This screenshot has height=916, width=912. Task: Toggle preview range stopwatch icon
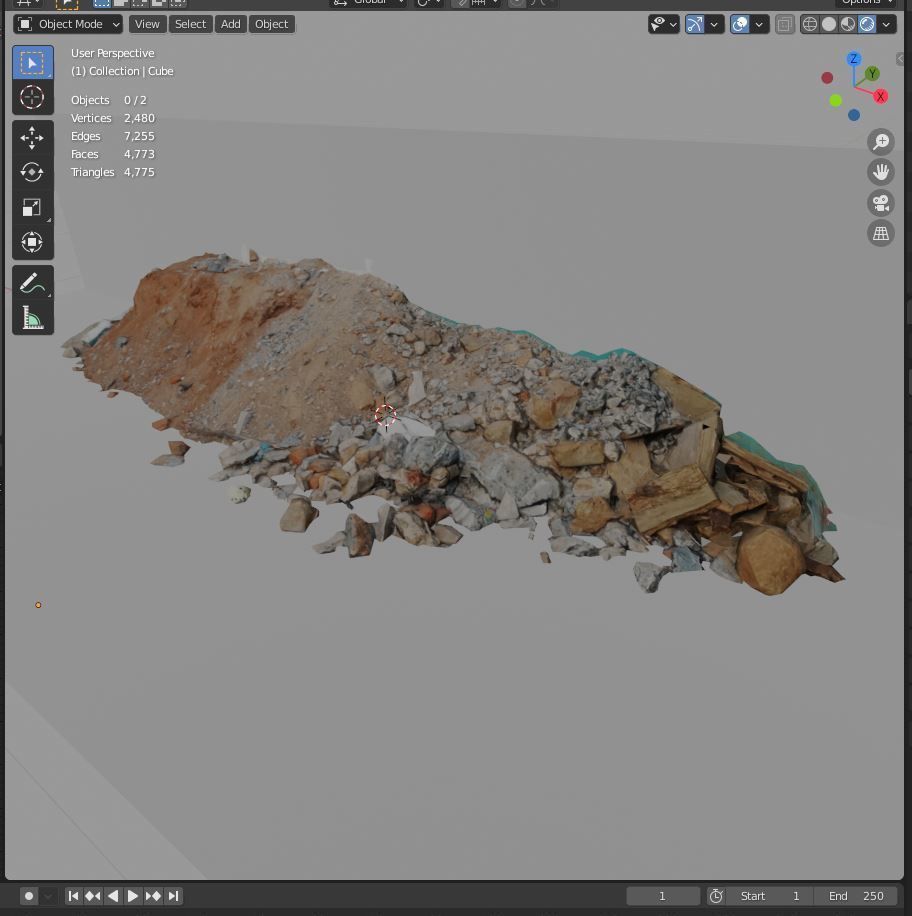716,896
